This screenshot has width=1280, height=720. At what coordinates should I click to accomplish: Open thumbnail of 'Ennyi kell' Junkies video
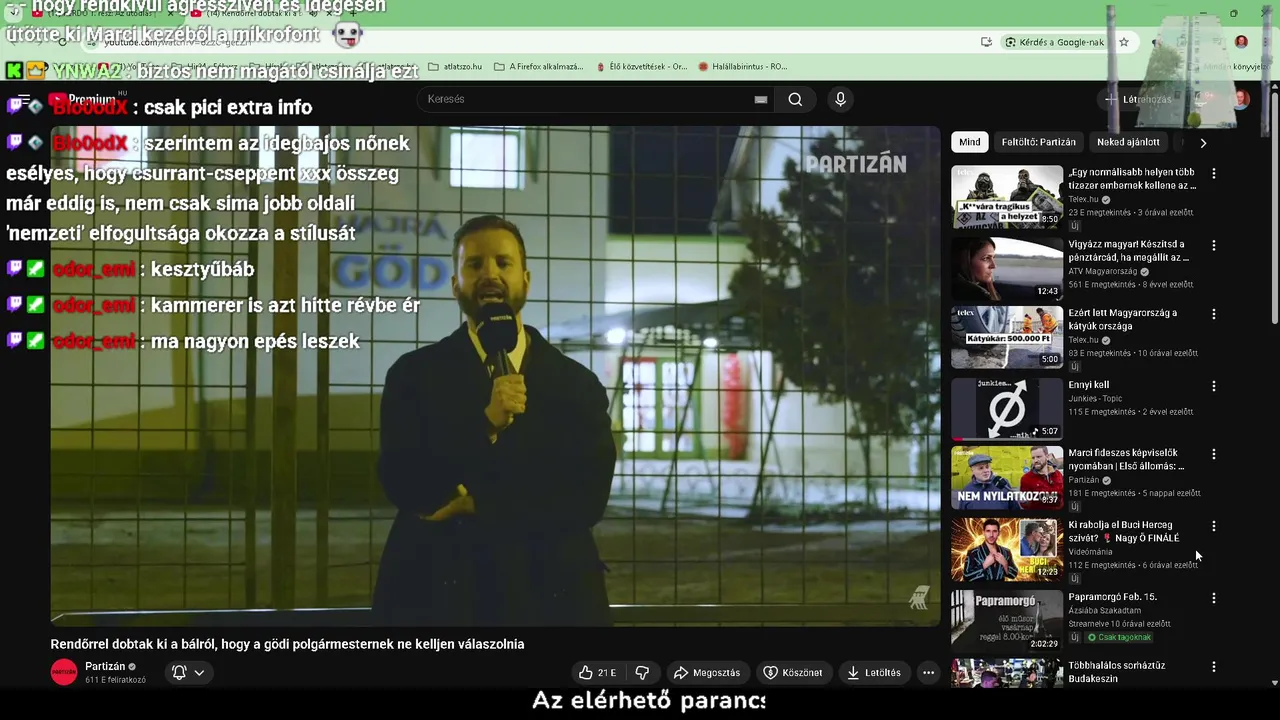click(x=1007, y=409)
